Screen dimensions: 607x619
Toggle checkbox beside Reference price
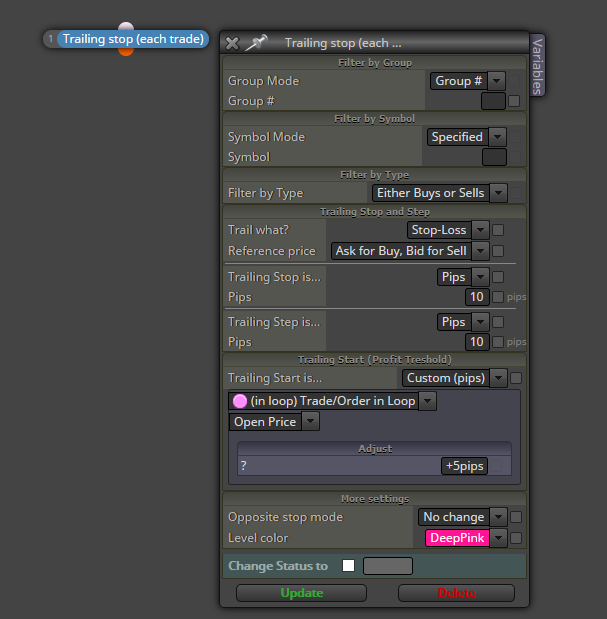(x=498, y=251)
